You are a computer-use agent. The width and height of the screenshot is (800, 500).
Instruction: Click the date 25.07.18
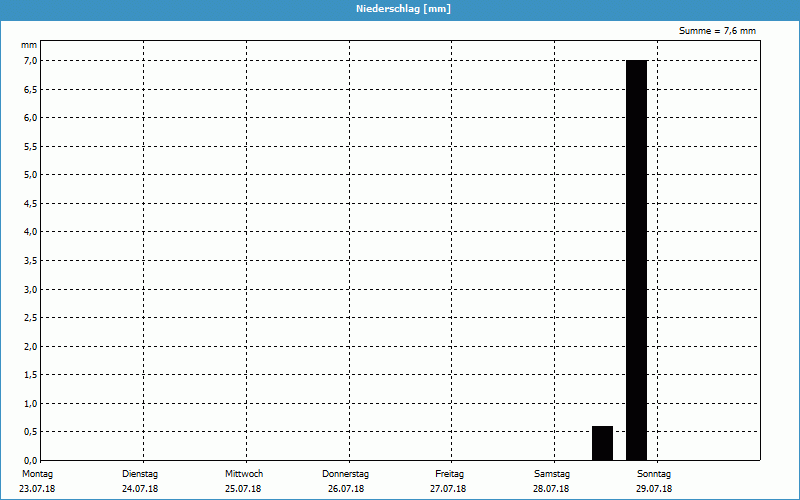[243, 489]
